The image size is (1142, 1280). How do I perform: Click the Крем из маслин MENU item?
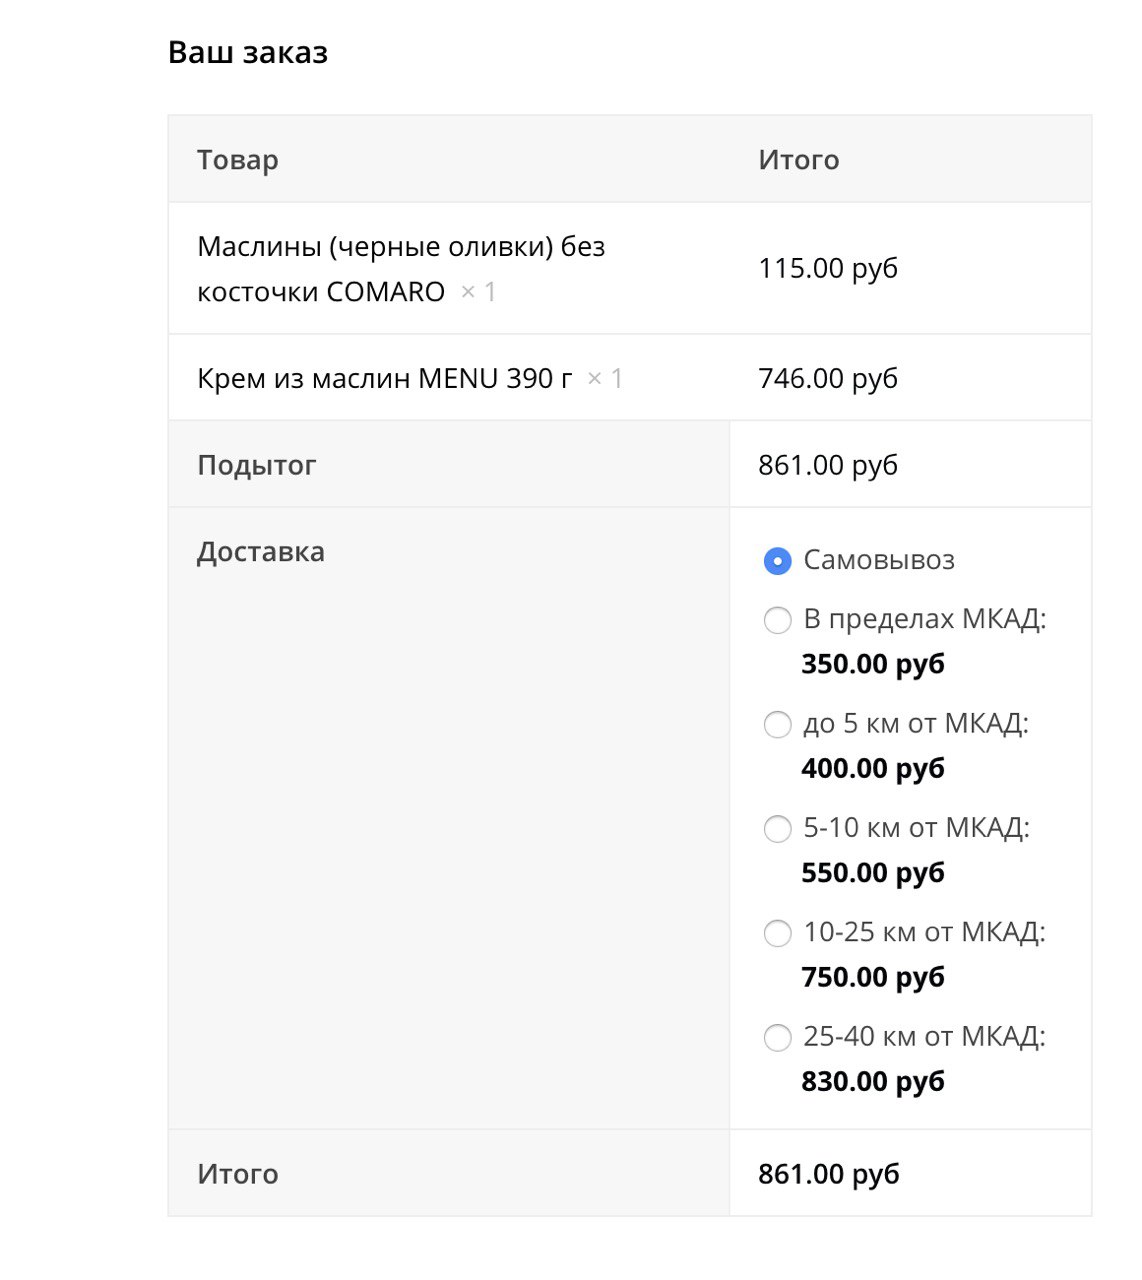click(x=385, y=378)
